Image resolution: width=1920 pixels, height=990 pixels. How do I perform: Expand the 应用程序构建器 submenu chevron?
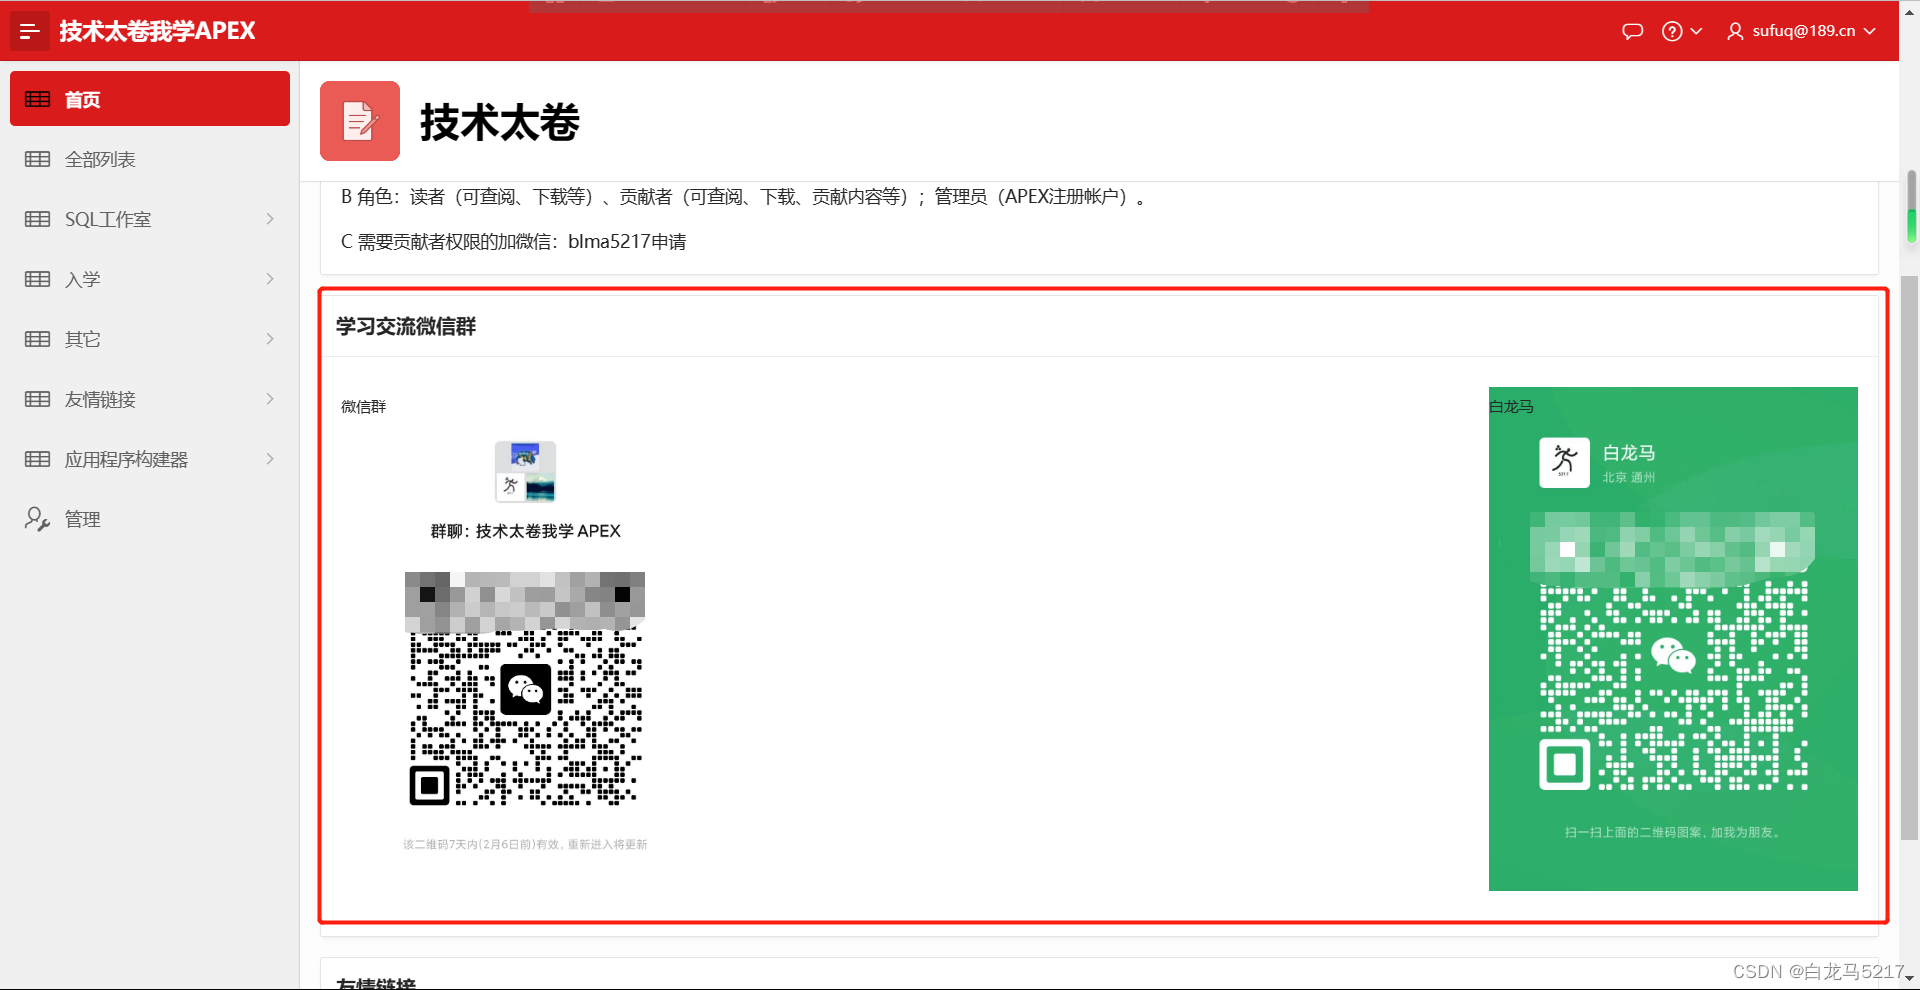pyautogui.click(x=270, y=459)
